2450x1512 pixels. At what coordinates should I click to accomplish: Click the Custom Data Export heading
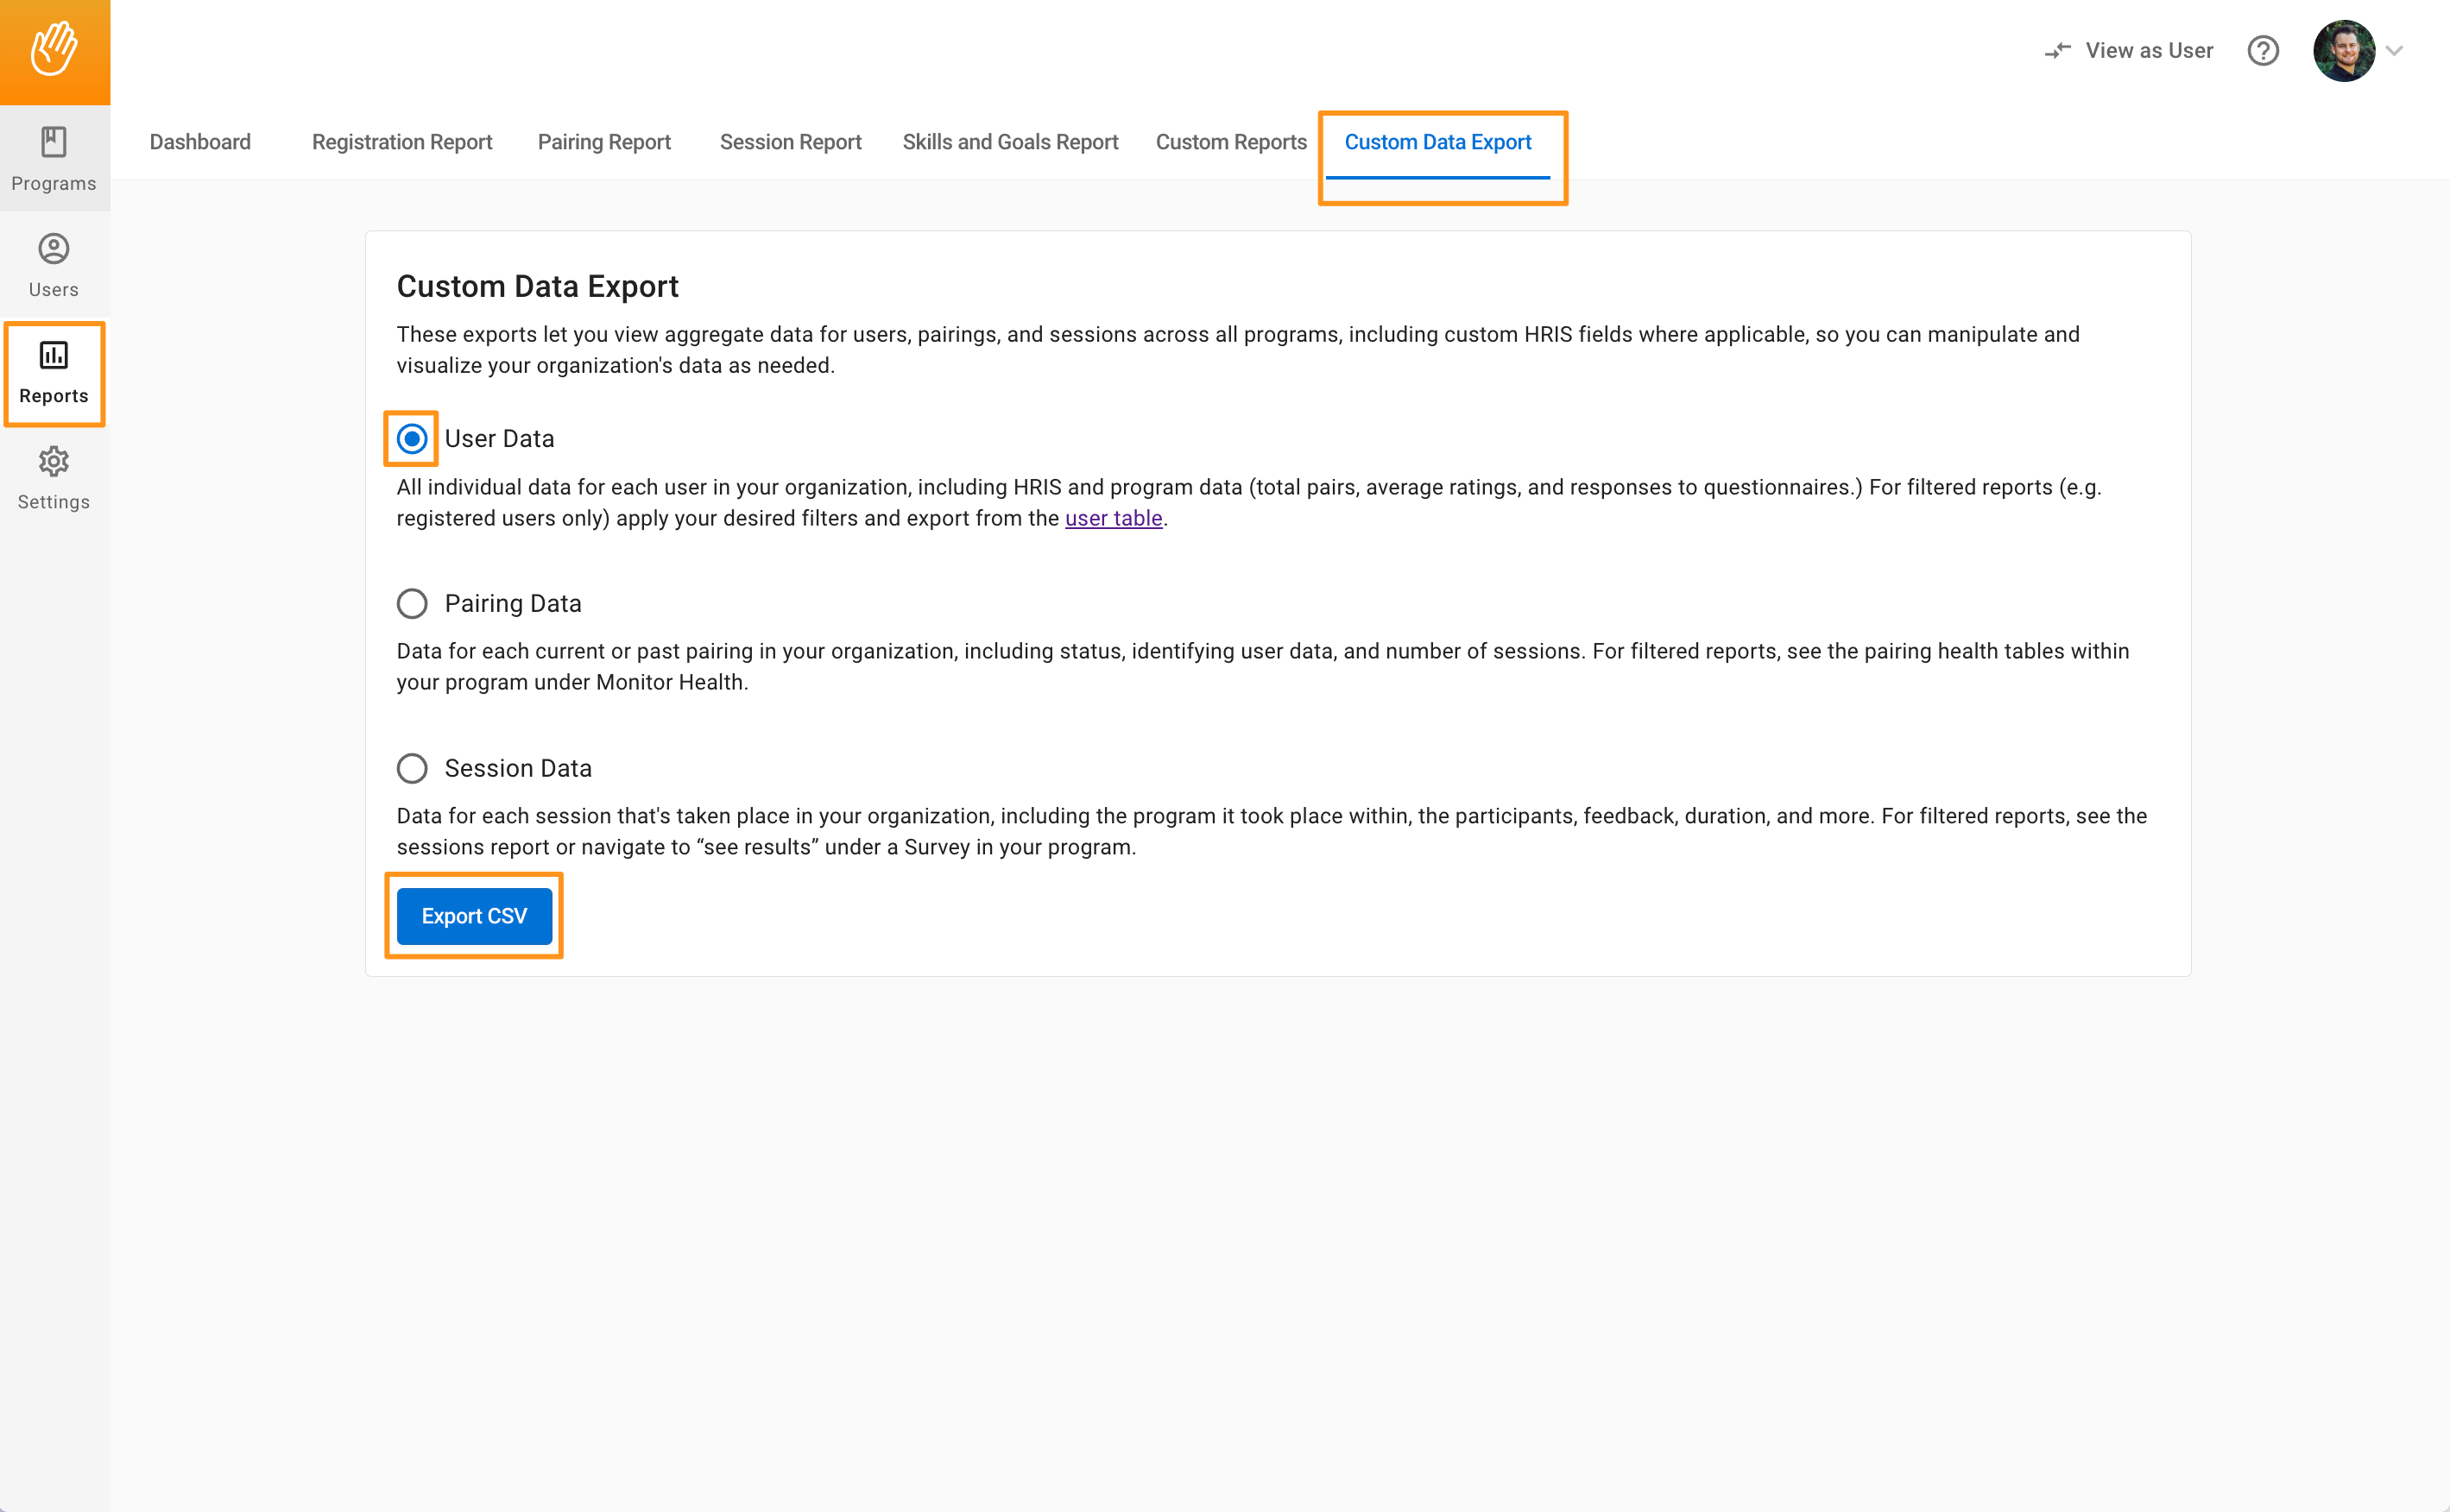click(537, 287)
